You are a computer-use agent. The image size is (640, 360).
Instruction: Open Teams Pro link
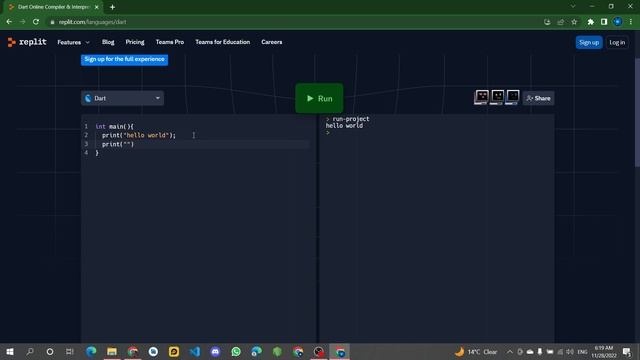click(x=170, y=42)
